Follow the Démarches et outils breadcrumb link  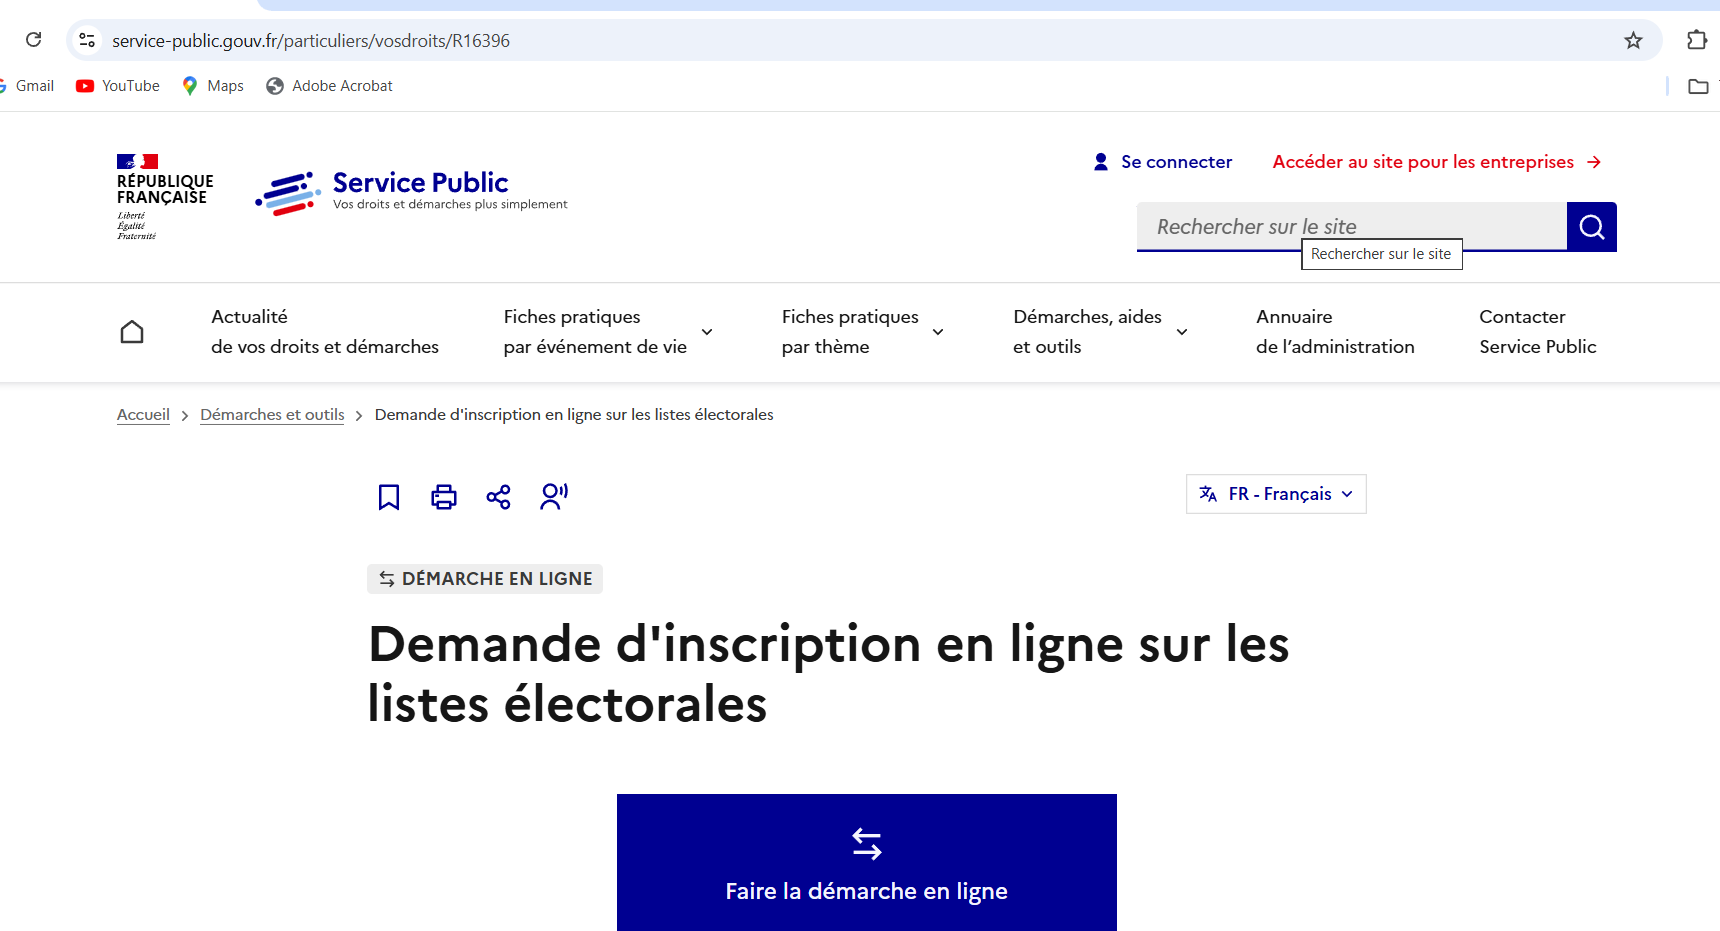click(x=272, y=415)
